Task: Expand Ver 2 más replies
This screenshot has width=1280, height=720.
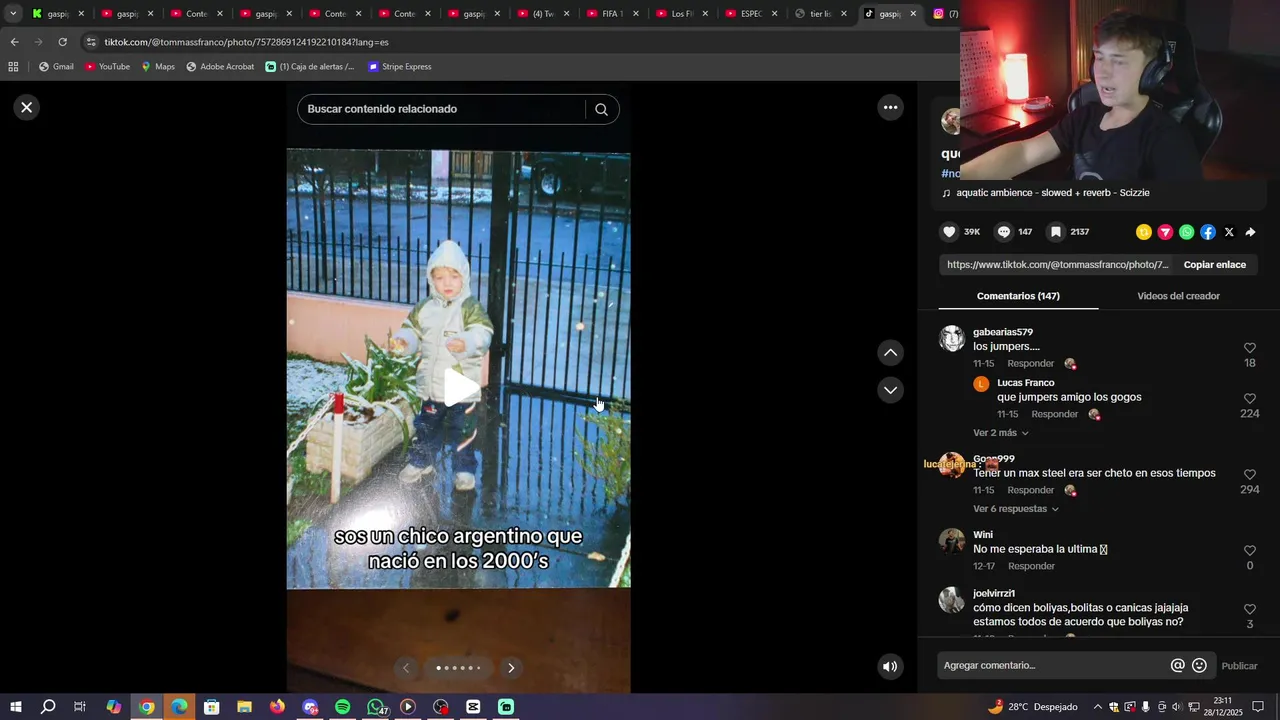Action: coord(1001,433)
